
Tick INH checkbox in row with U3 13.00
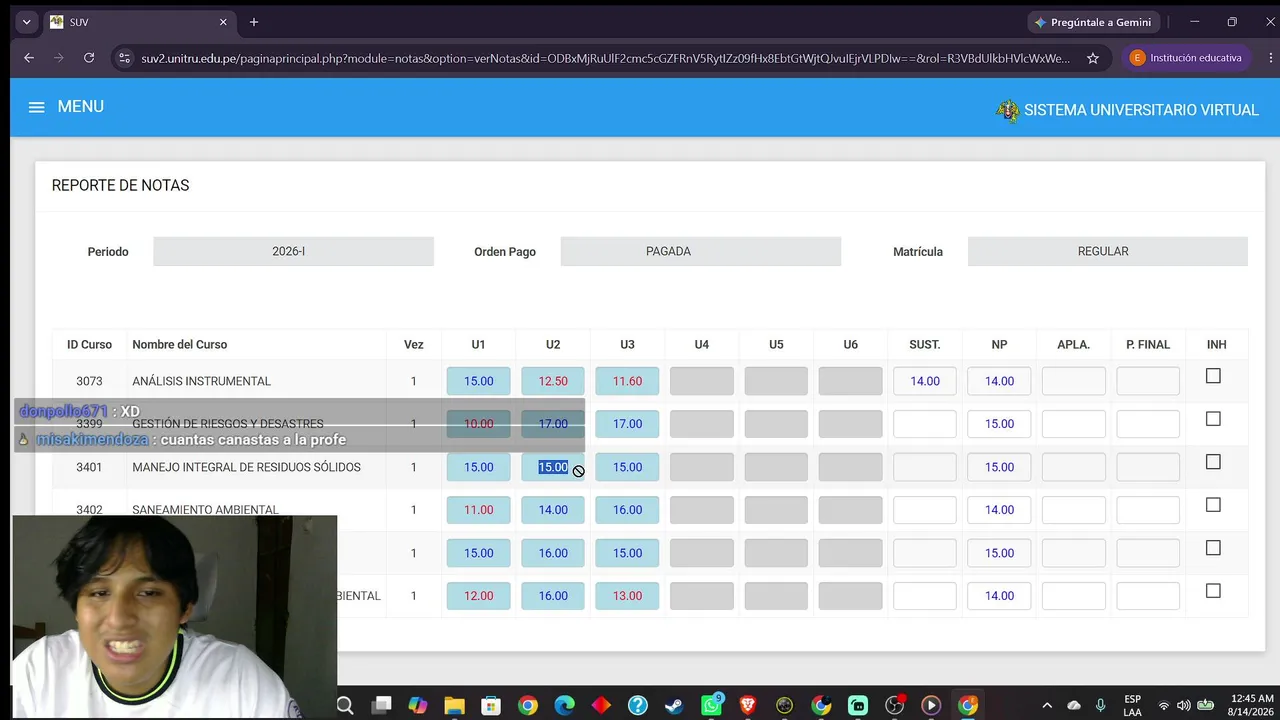tap(1213, 591)
